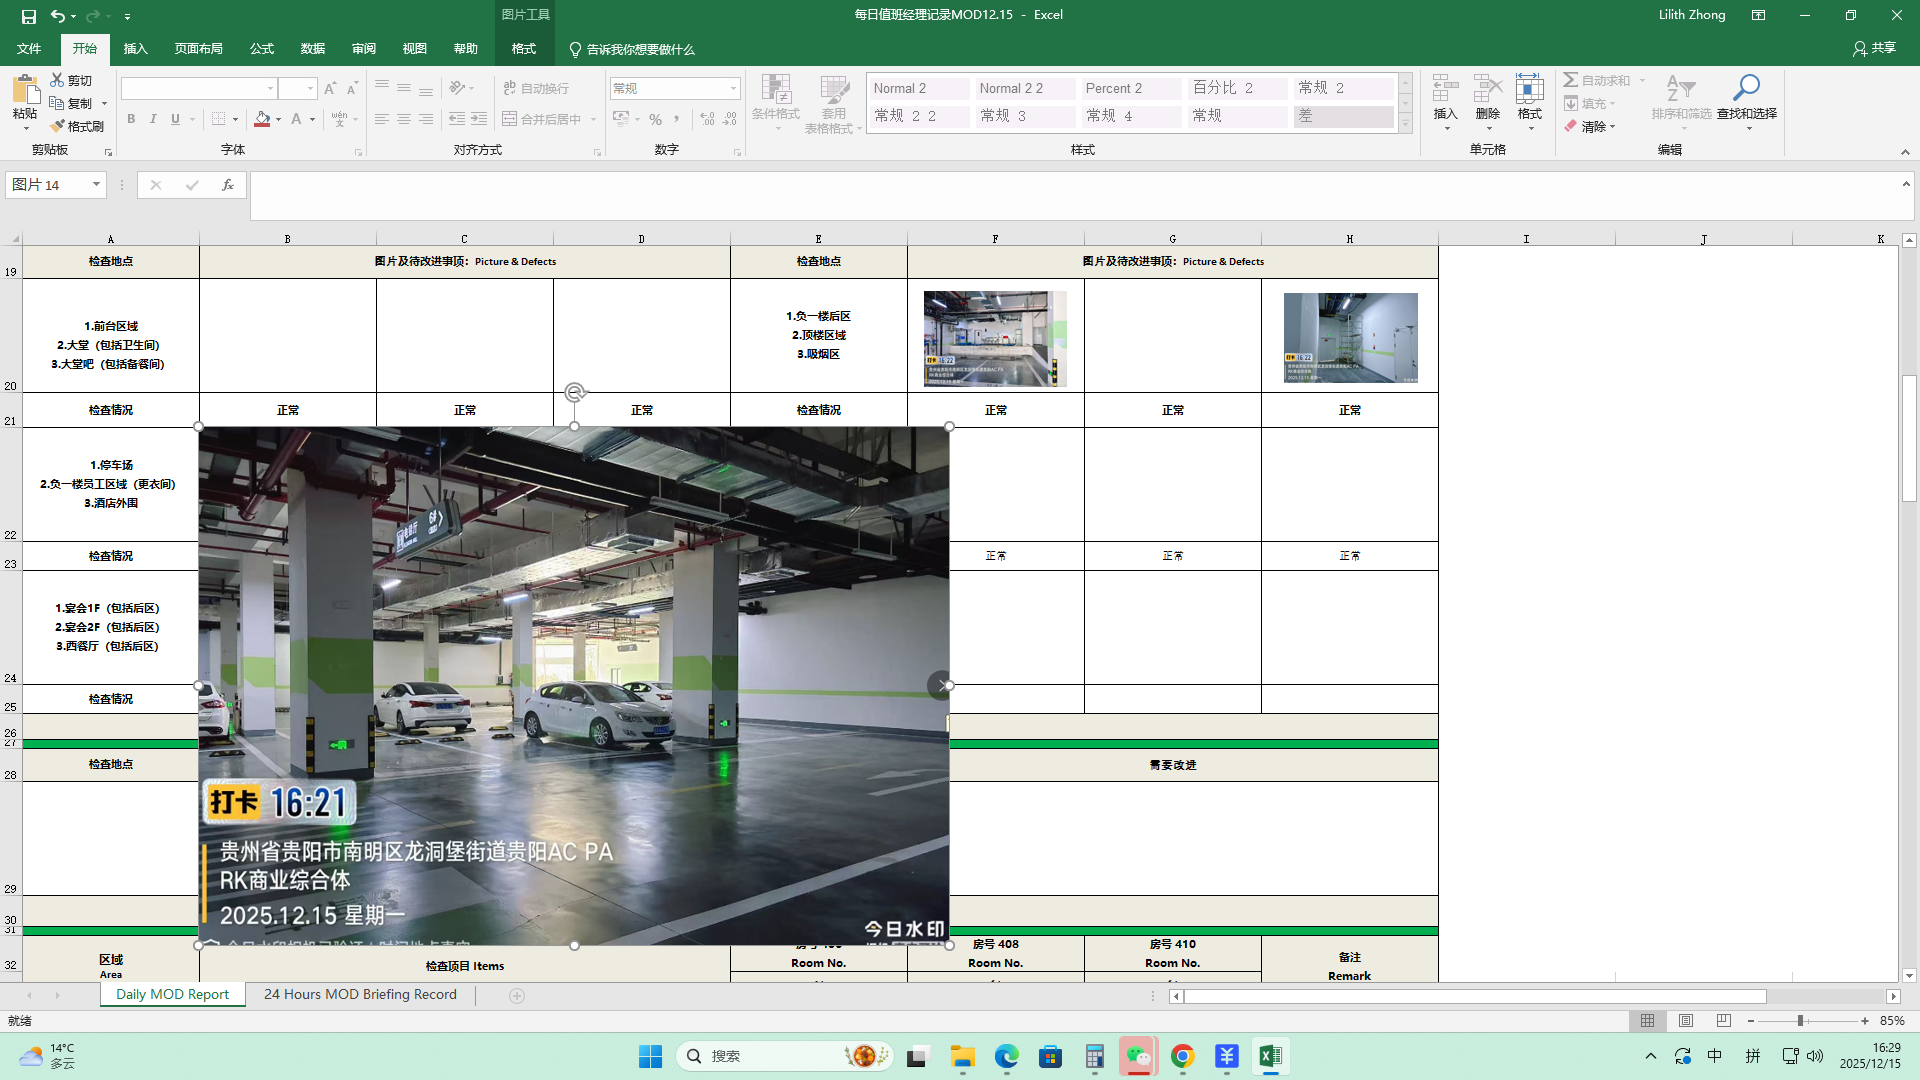Expand the number format combo box
The image size is (1920, 1080).
tap(733, 88)
